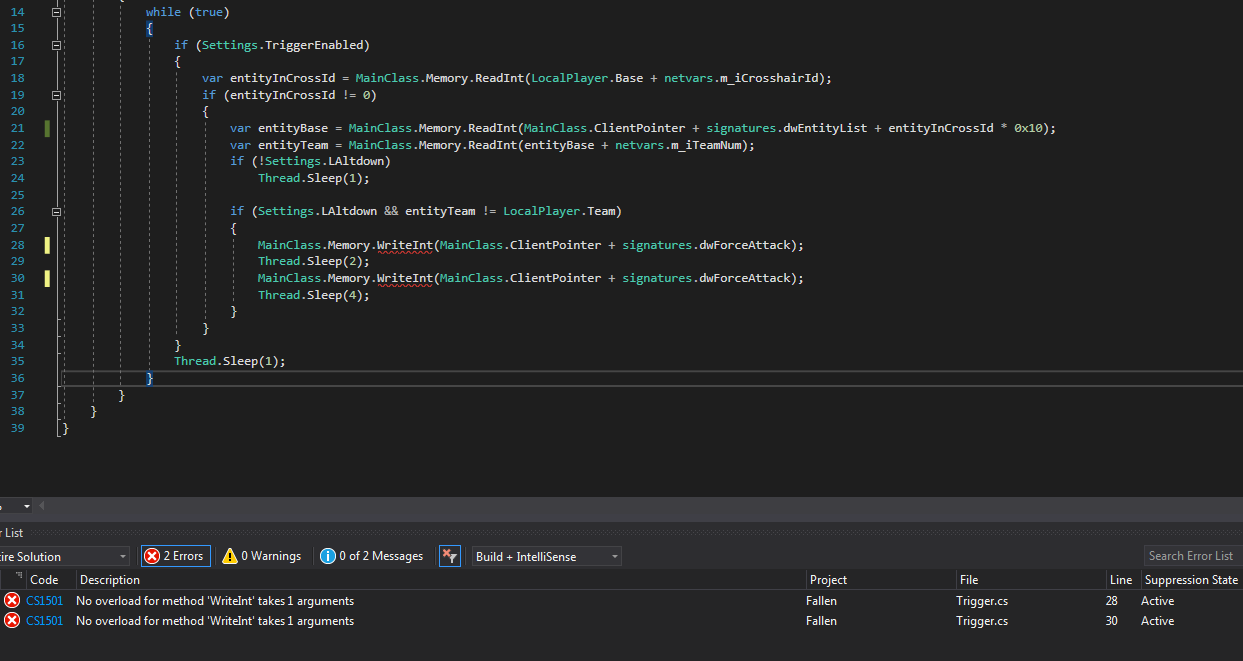Open the Build + IntelliSense dropdown

(x=547, y=556)
